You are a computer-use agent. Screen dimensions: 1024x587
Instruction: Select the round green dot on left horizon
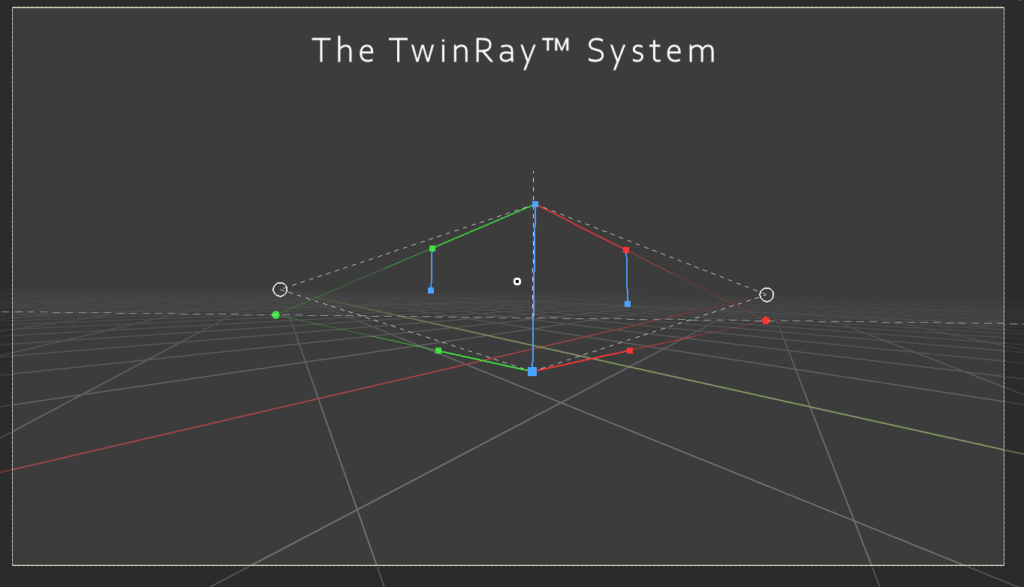(x=276, y=315)
